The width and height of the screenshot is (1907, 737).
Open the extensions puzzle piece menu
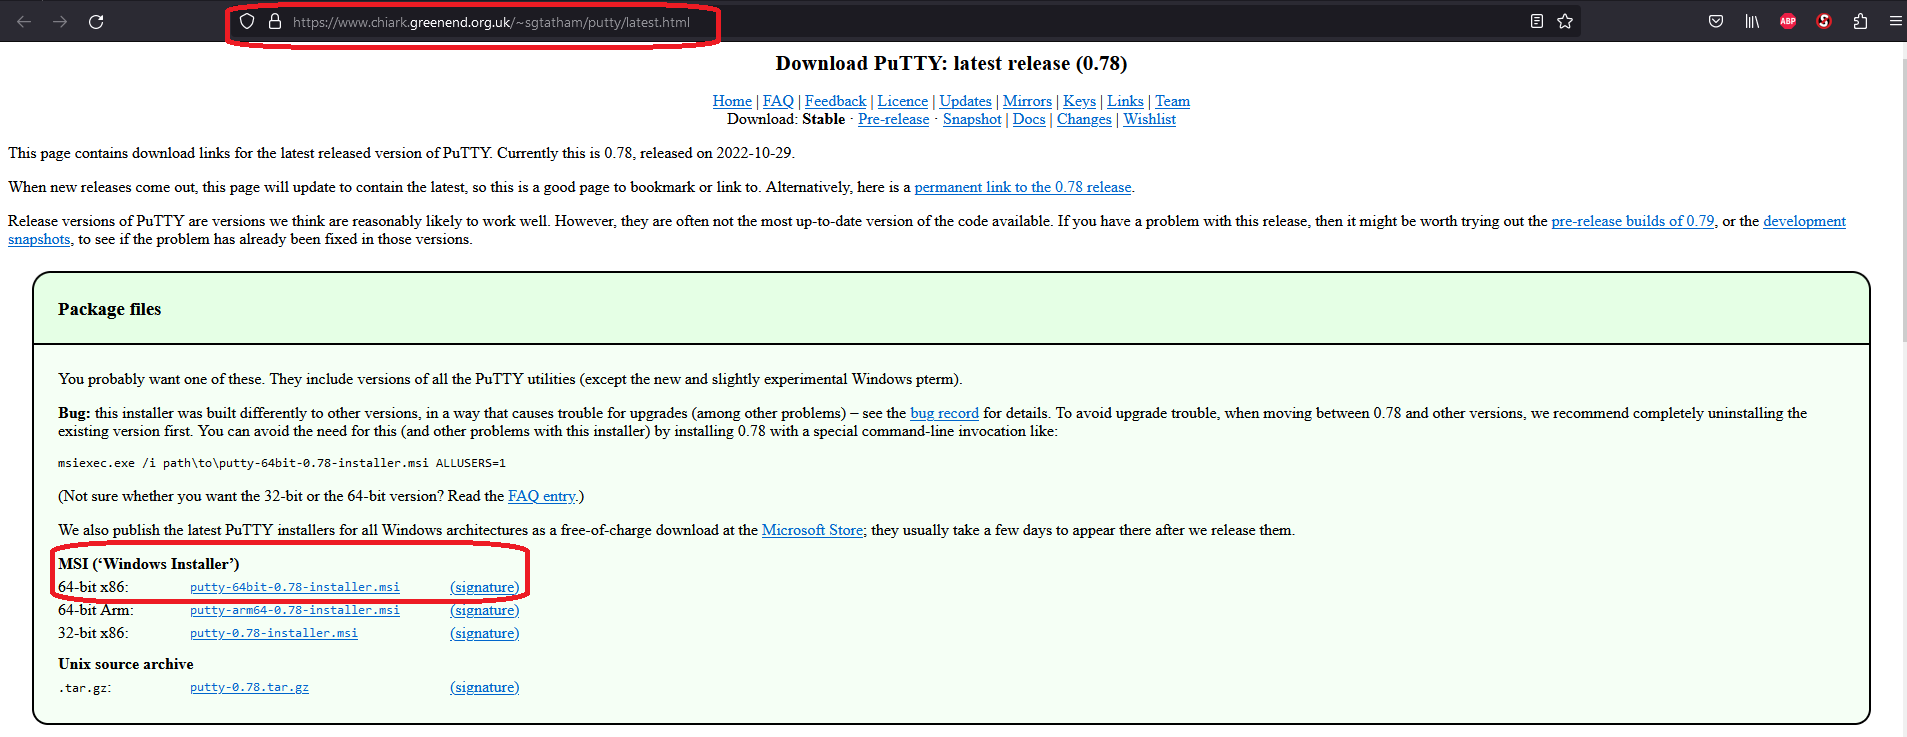[x=1860, y=21]
